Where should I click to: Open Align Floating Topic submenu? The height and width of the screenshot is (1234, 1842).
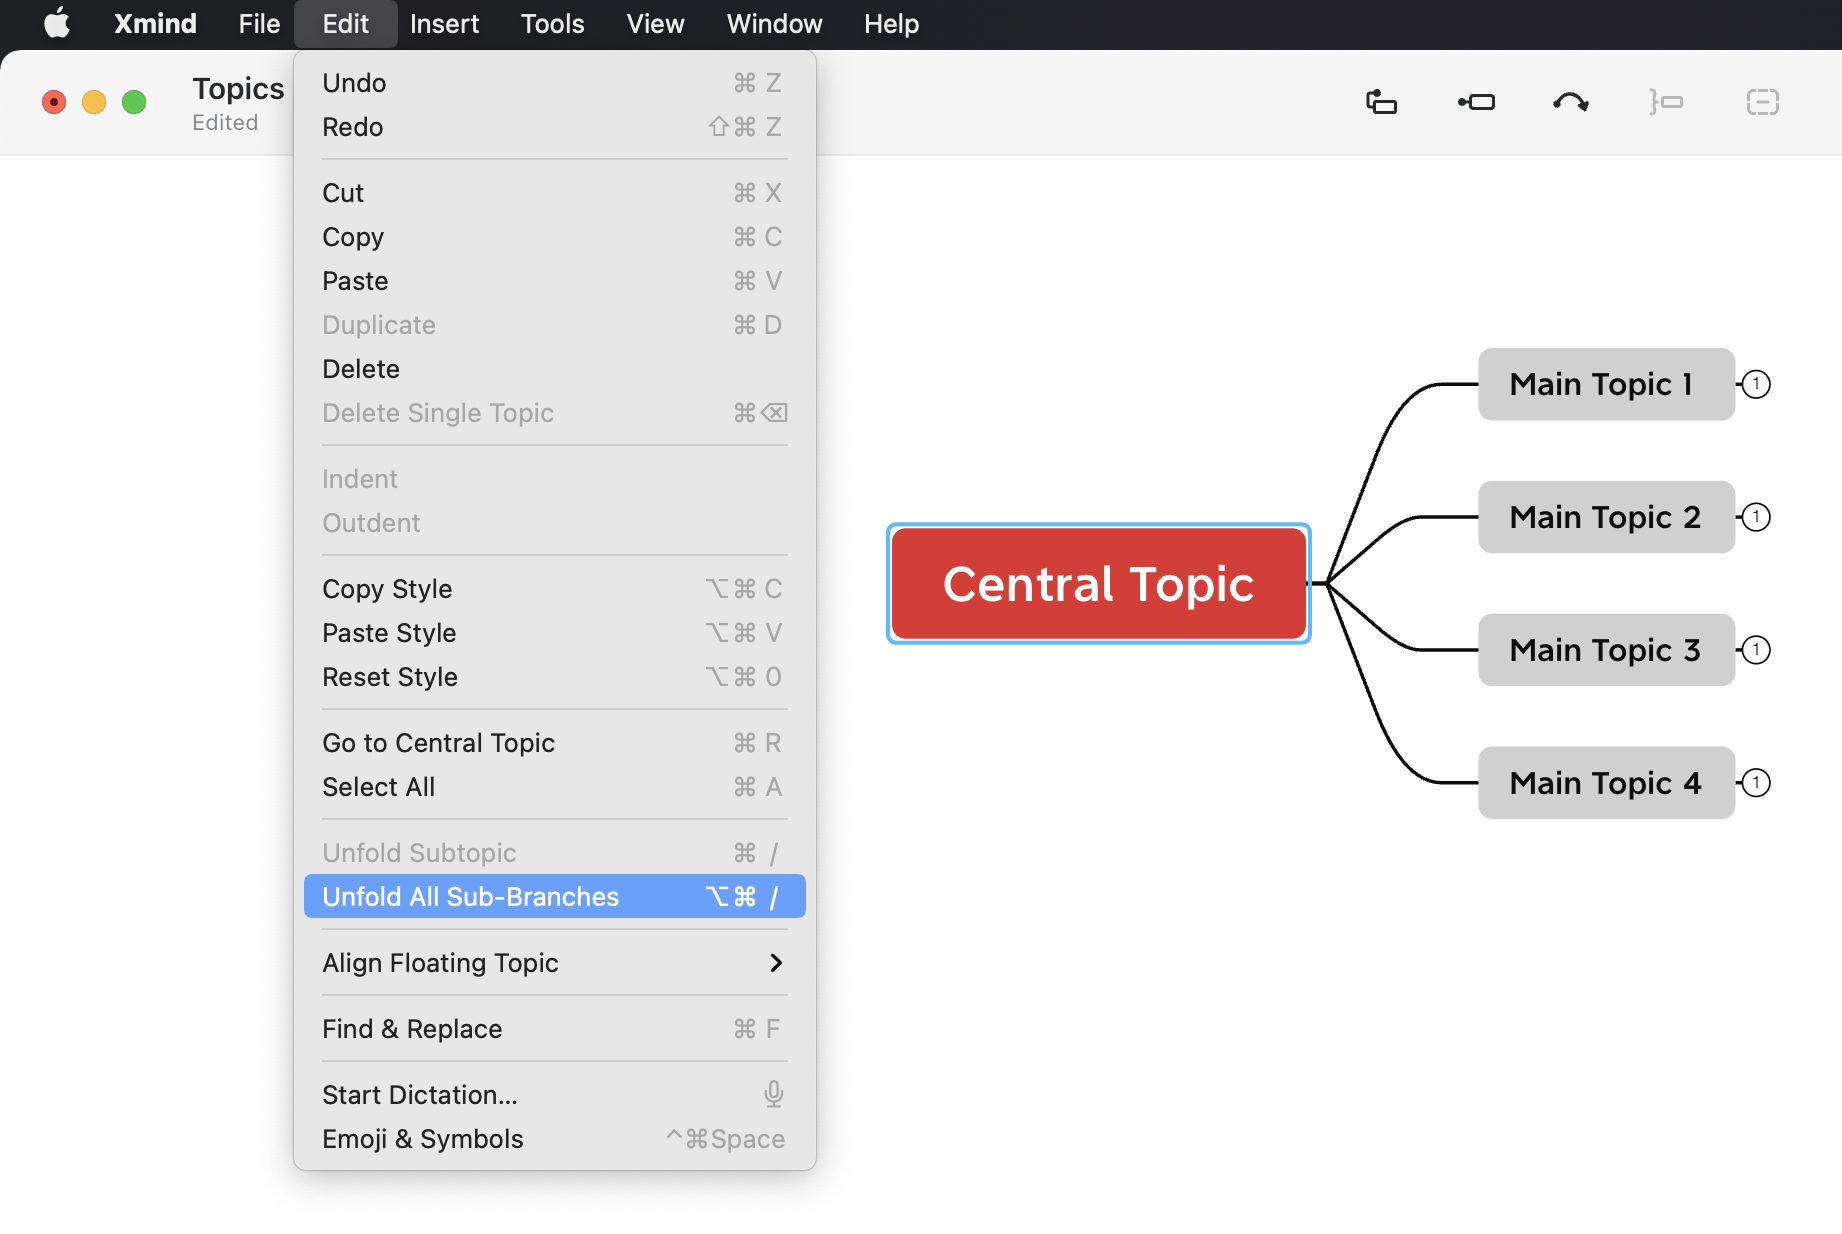pyautogui.click(x=554, y=963)
